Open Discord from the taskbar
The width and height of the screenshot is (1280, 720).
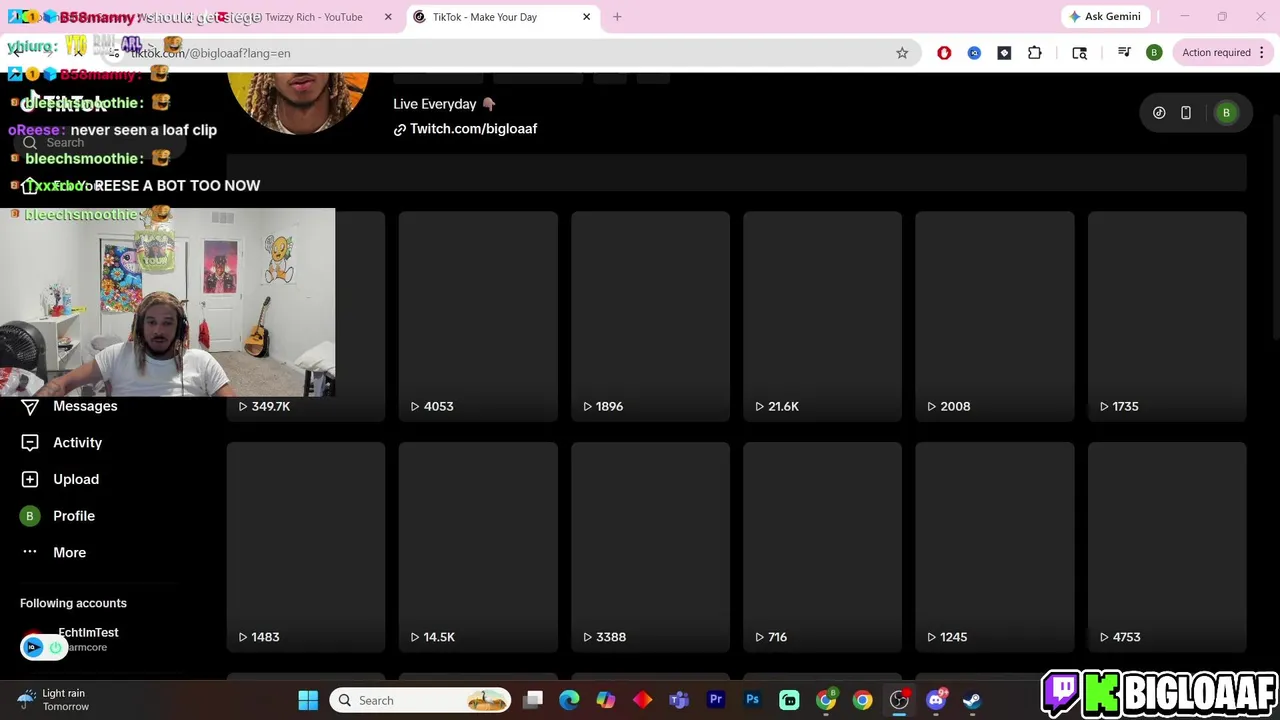[x=936, y=700]
